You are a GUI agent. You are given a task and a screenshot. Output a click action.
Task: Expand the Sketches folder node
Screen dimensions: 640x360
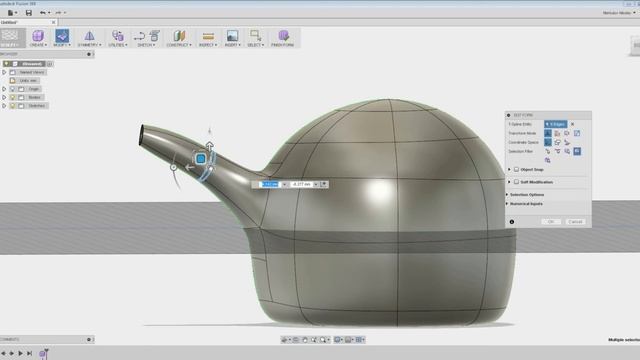(x=4, y=106)
